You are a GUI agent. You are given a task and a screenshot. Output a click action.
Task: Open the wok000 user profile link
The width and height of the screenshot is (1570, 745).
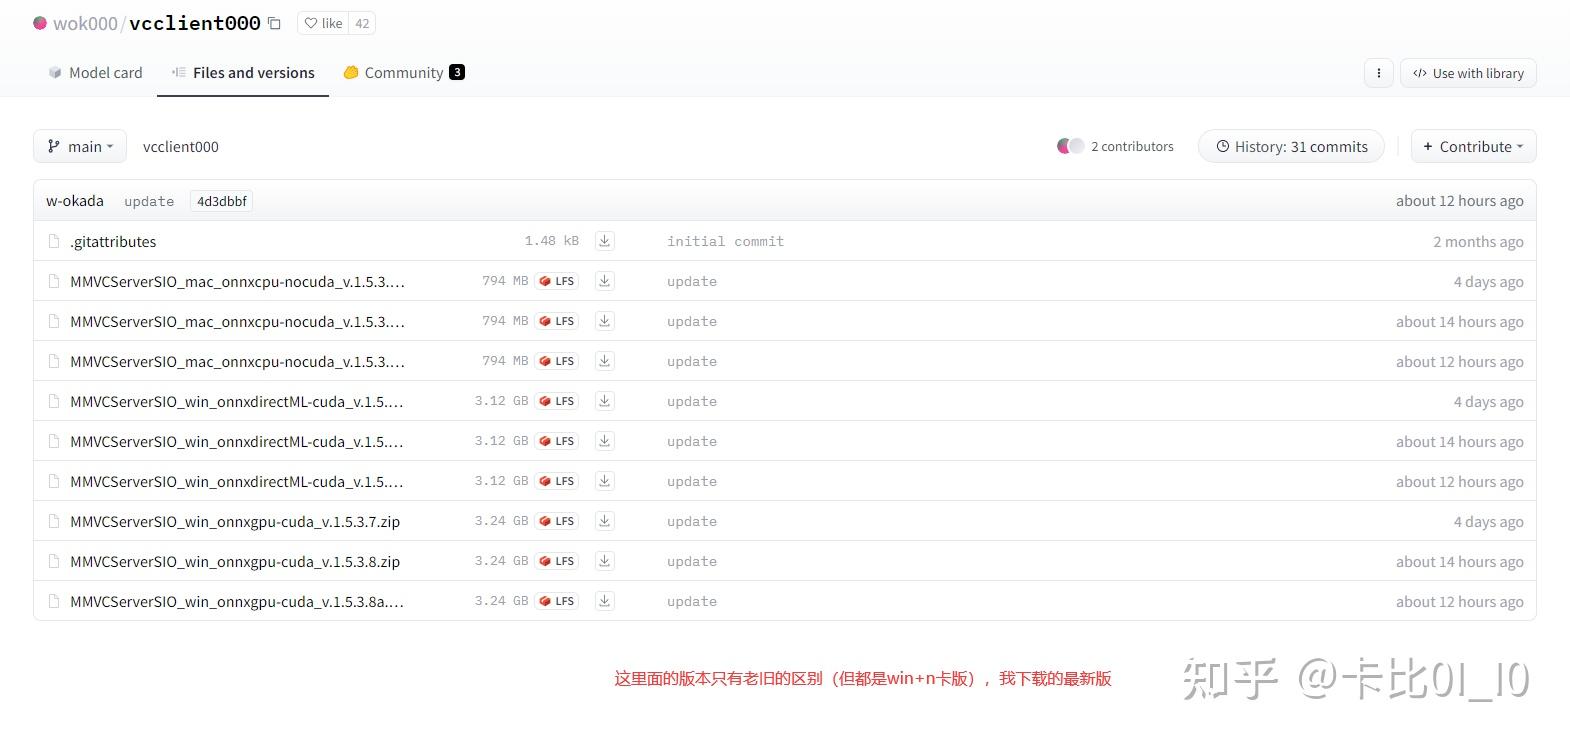85,23
